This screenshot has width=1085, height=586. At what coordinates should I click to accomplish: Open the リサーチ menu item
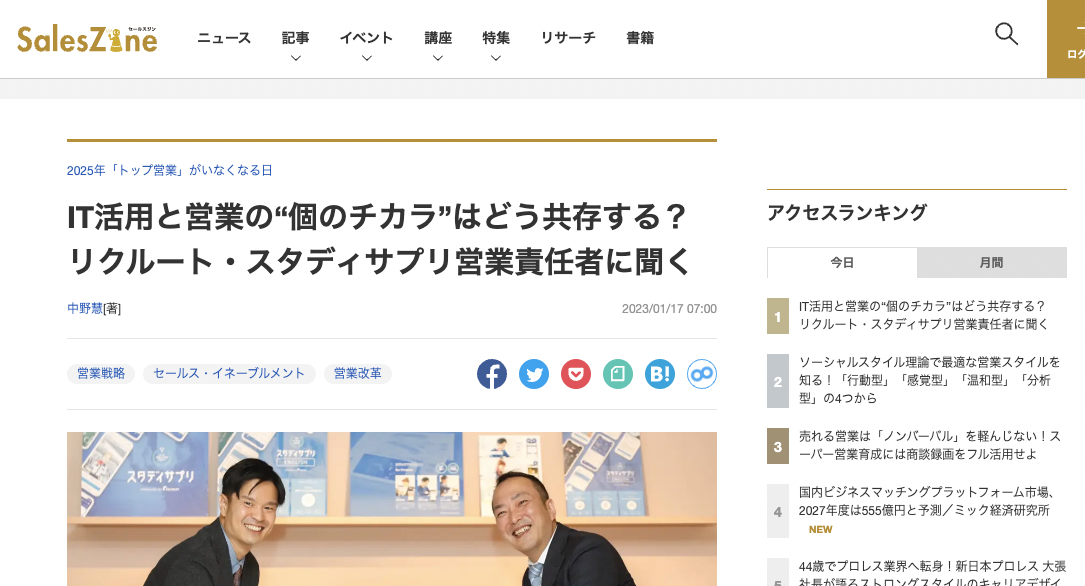click(568, 38)
